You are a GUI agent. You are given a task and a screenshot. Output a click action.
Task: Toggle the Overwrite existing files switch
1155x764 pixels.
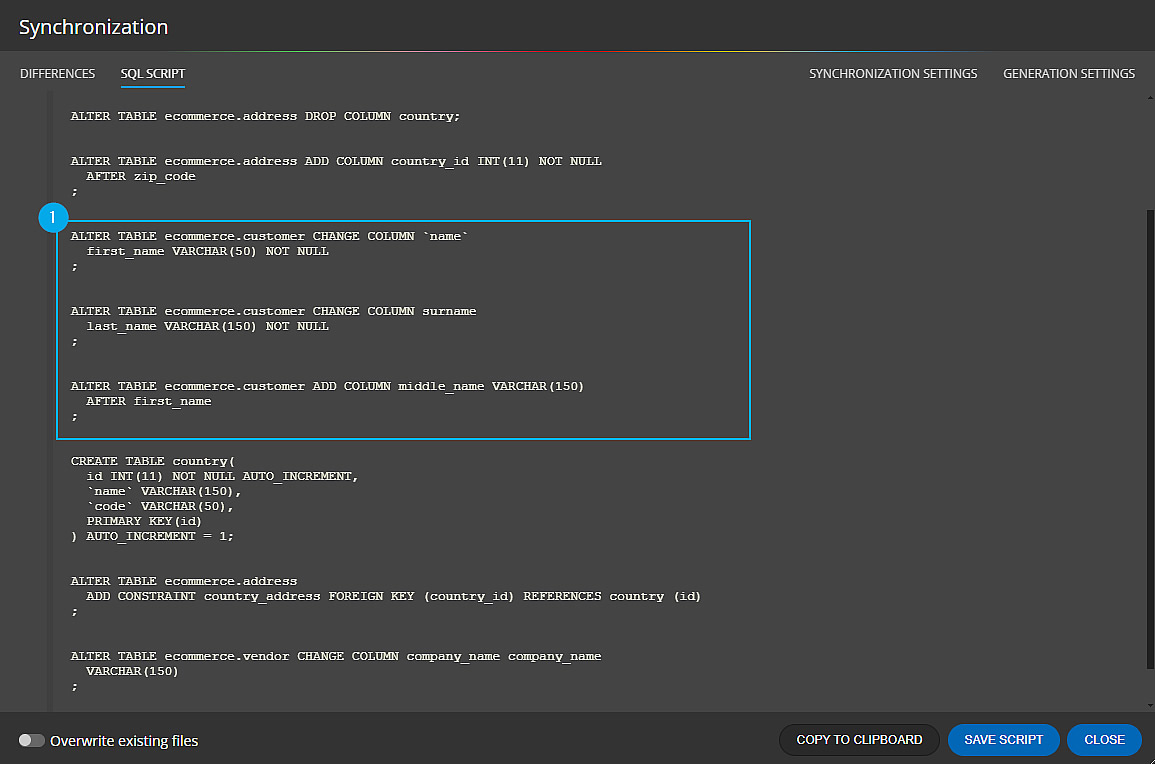(32, 741)
